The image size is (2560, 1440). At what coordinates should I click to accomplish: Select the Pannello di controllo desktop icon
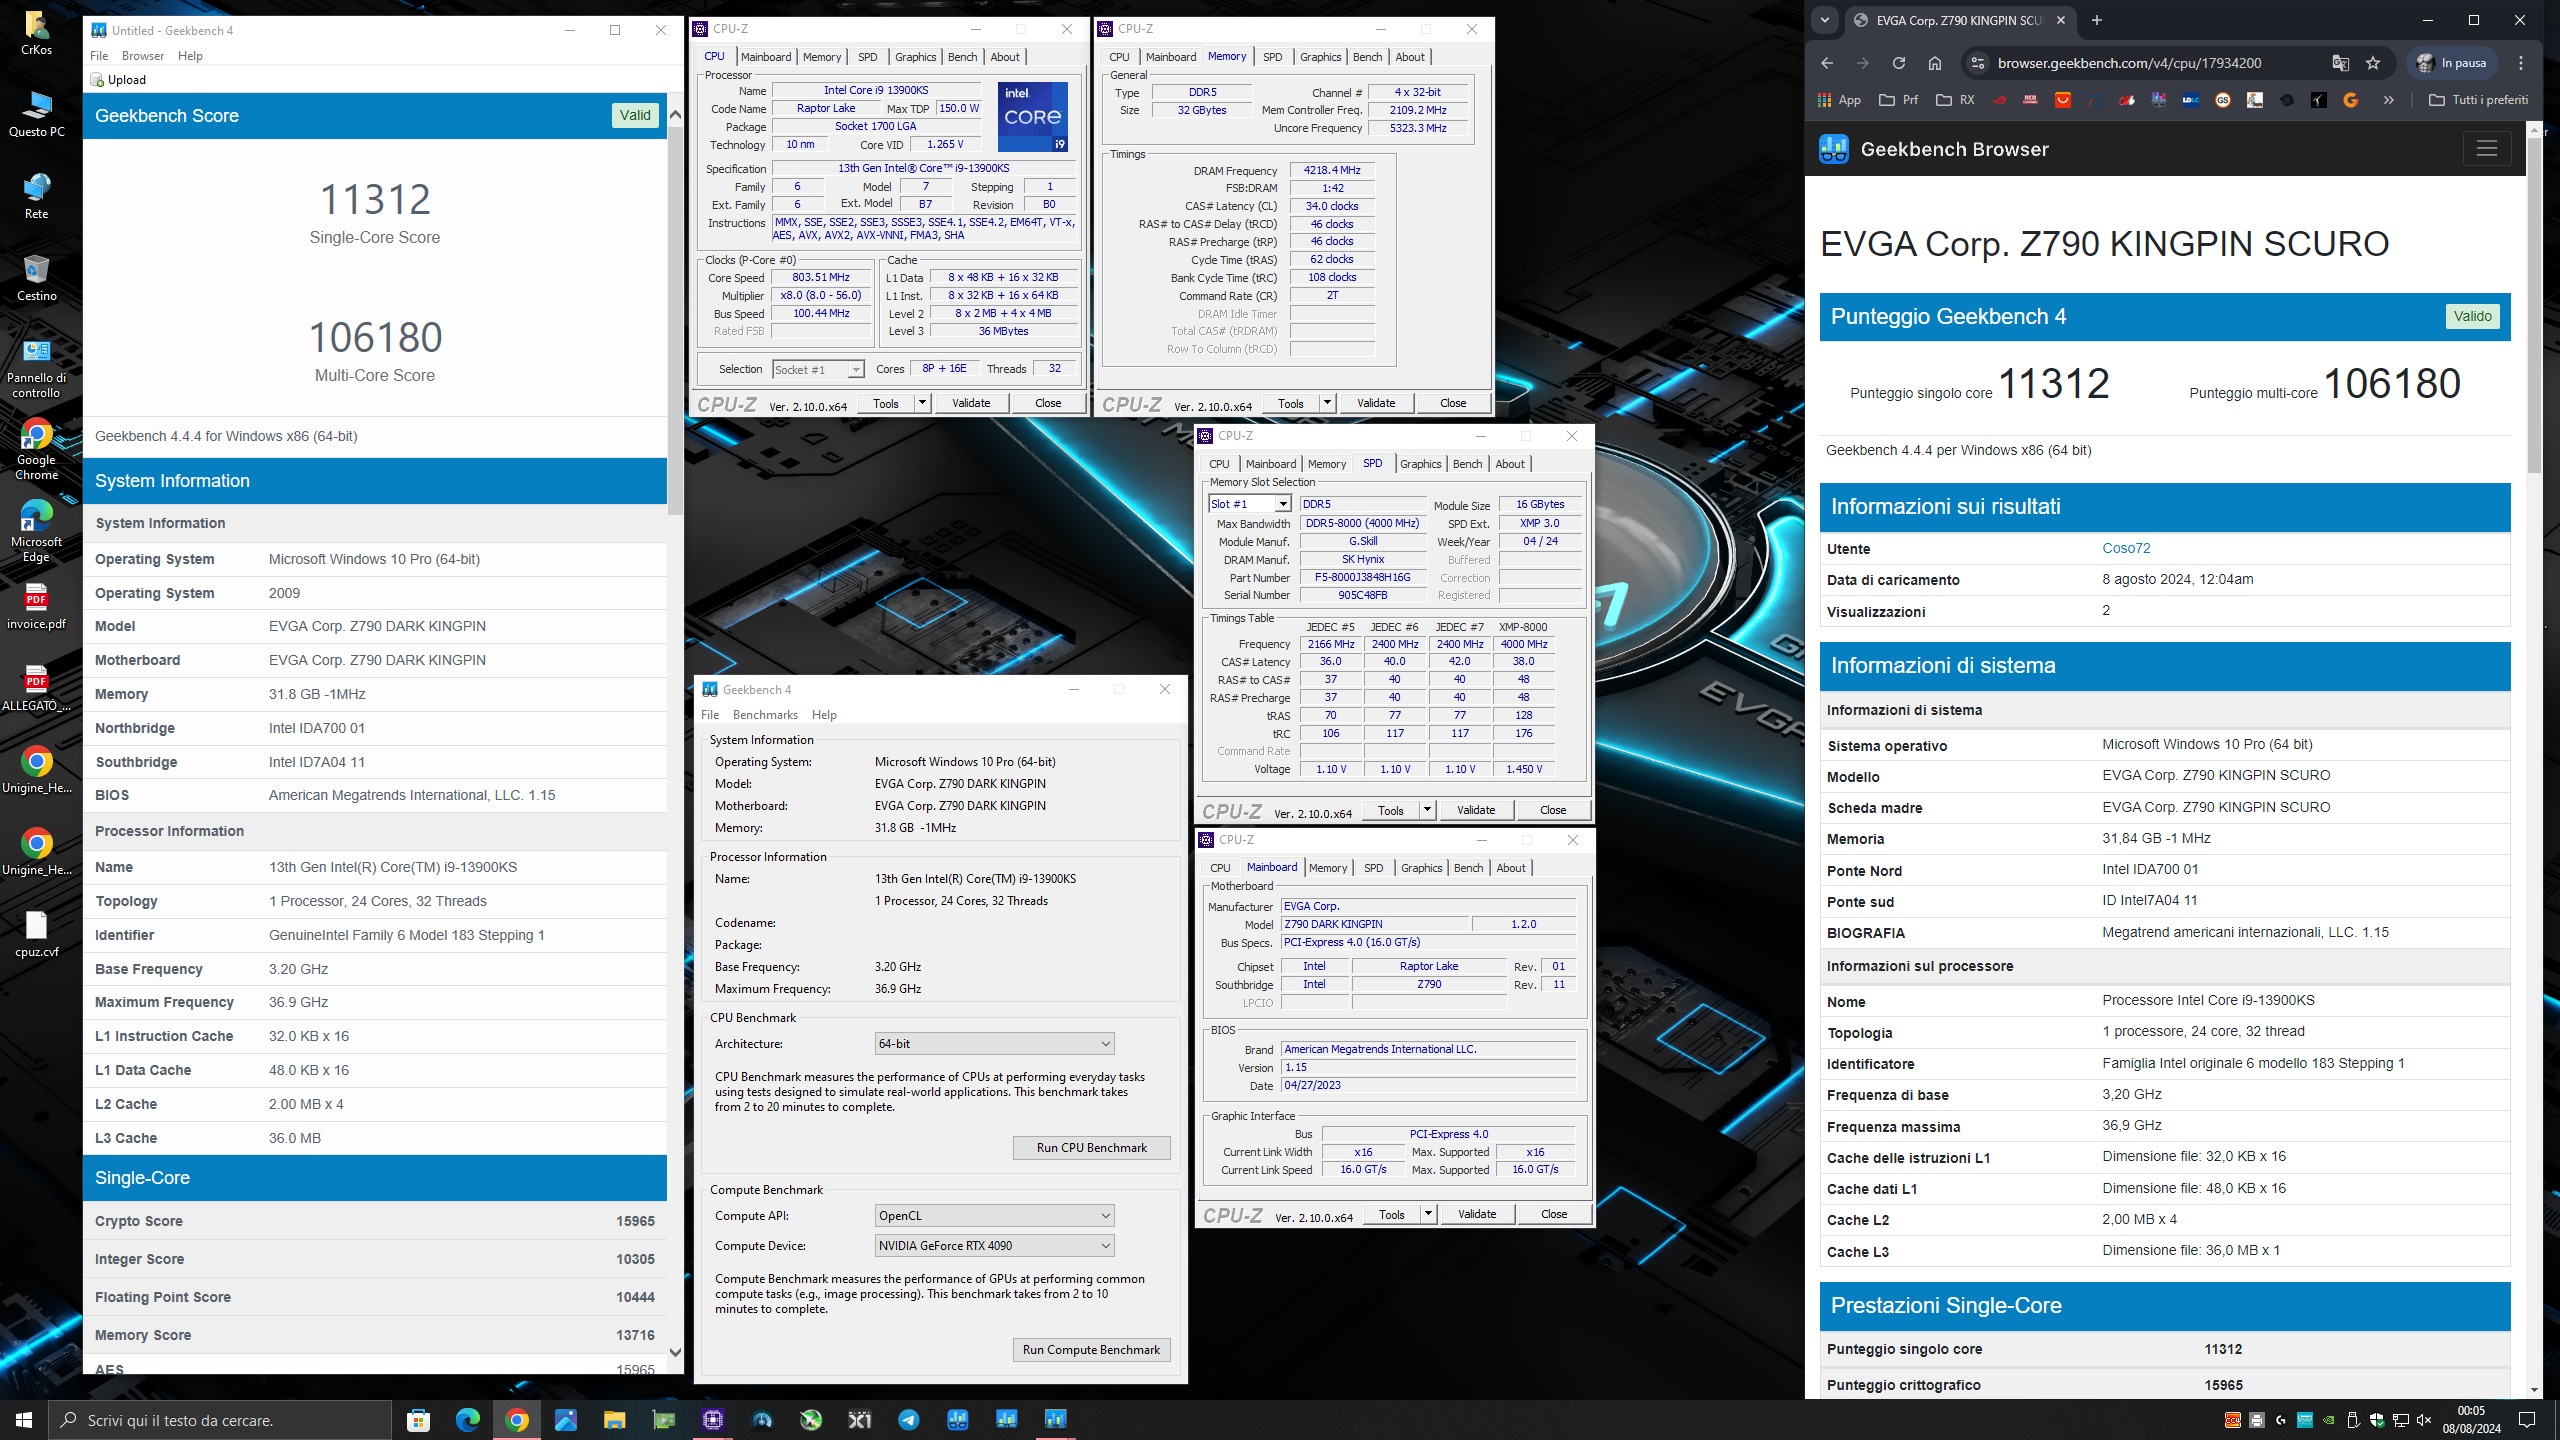point(37,368)
